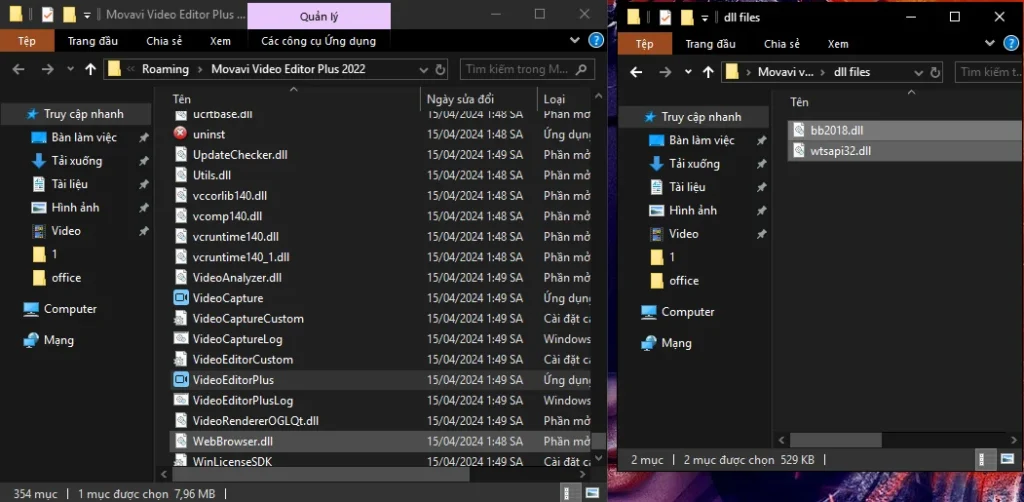Open the uninst uninstaller file

[x=209, y=134]
